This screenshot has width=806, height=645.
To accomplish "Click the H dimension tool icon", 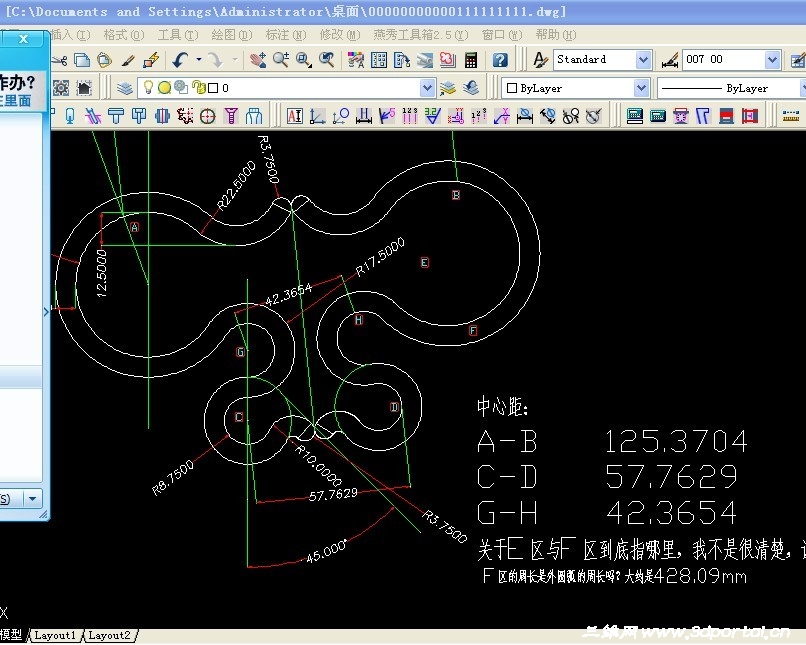I will pyautogui.click(x=363, y=116).
